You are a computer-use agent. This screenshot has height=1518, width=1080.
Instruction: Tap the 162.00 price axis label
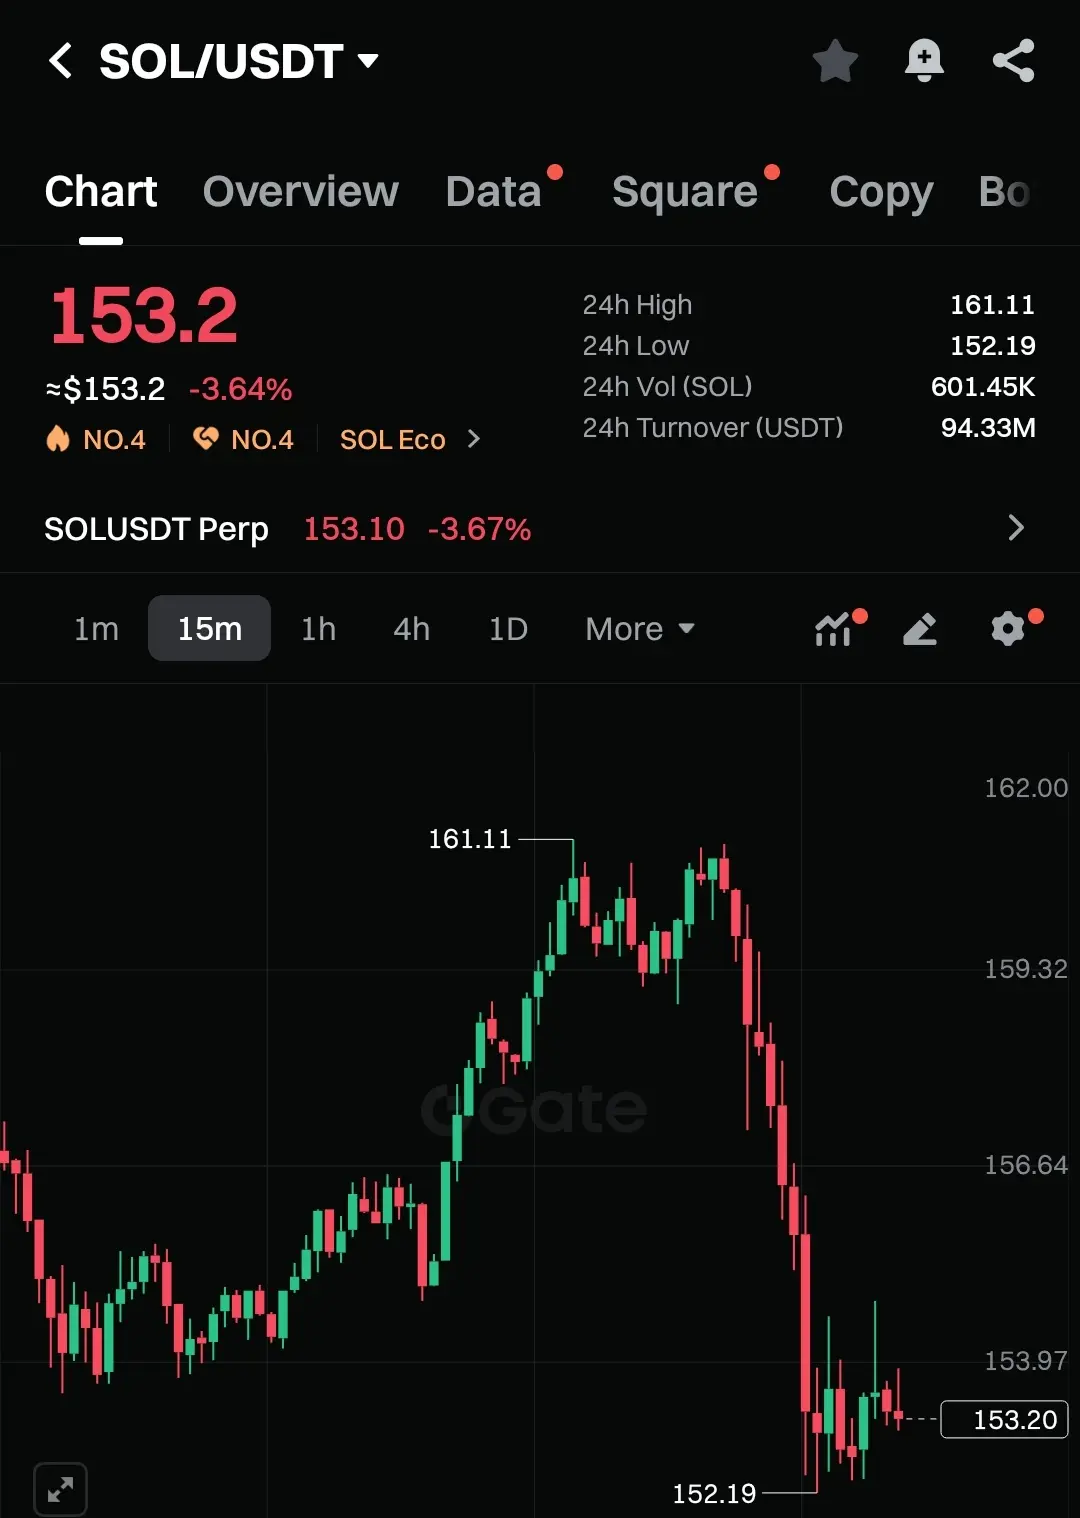(x=1026, y=788)
